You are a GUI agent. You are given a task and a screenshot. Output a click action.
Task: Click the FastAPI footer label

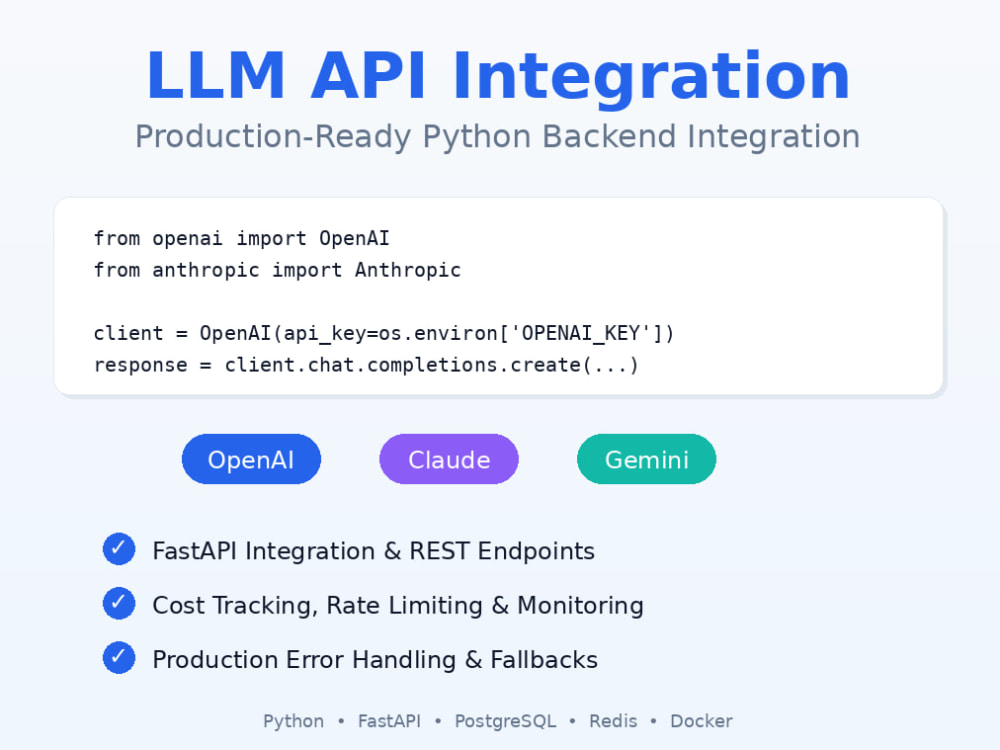[x=389, y=721]
